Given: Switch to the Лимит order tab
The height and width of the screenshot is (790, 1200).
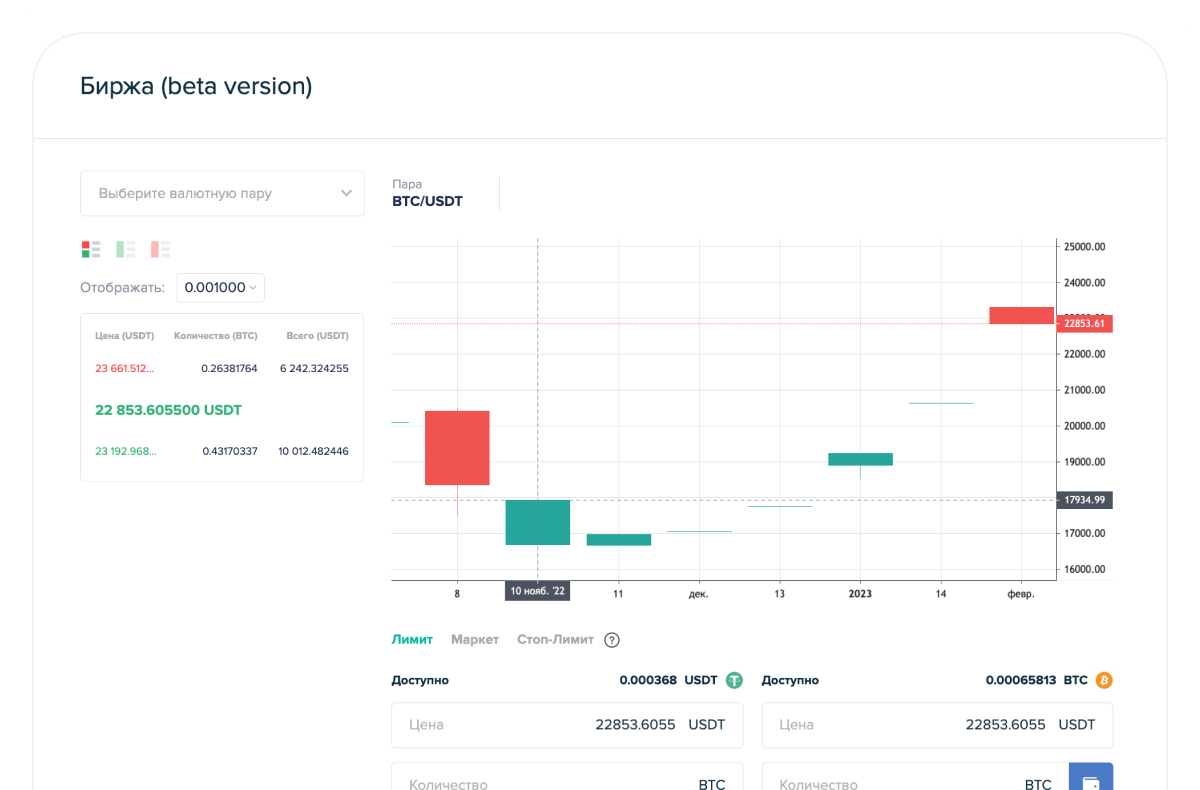Looking at the screenshot, I should tap(412, 640).
